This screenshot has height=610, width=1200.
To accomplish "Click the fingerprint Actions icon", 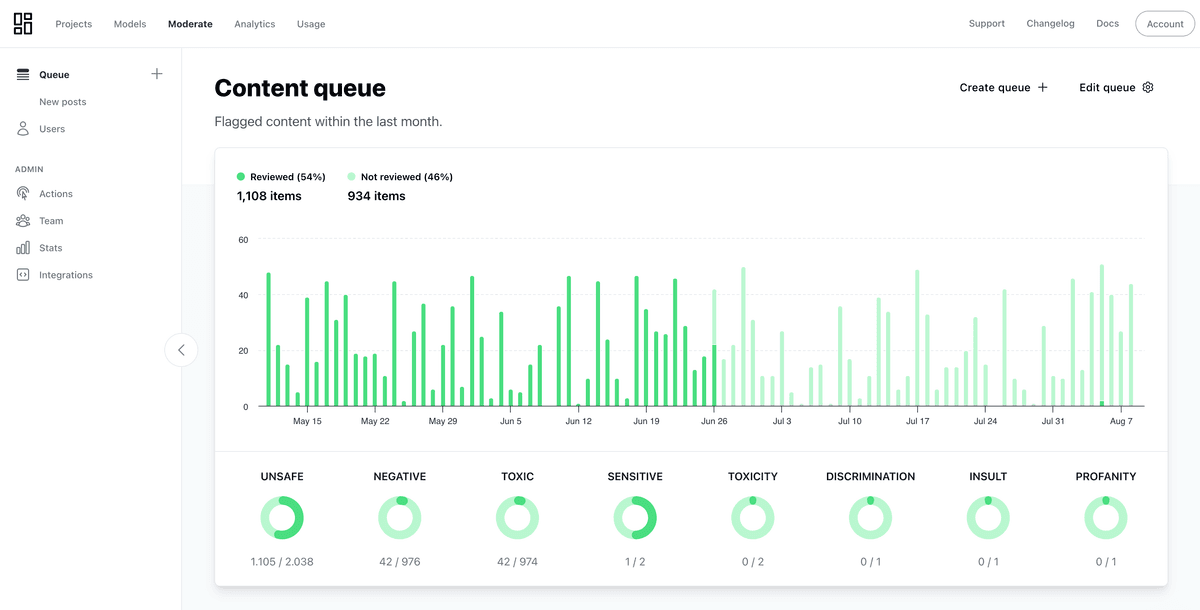I will coord(23,194).
